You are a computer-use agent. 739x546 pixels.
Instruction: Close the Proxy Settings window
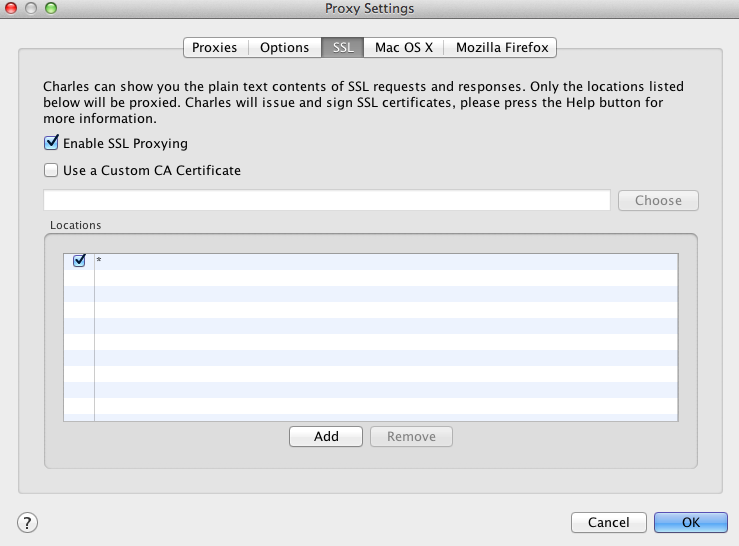pos(11,8)
